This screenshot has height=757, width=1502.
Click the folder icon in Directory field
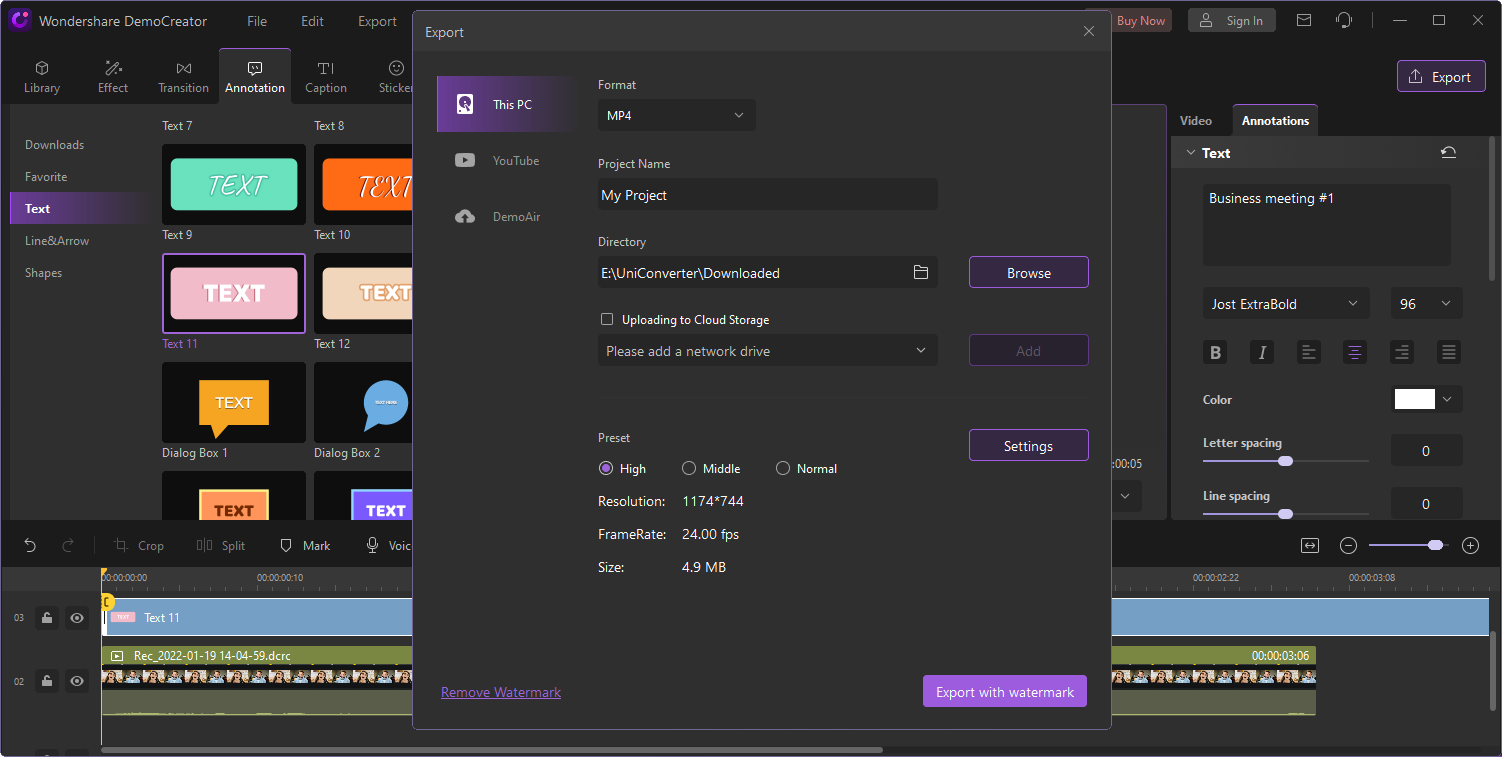pos(921,273)
